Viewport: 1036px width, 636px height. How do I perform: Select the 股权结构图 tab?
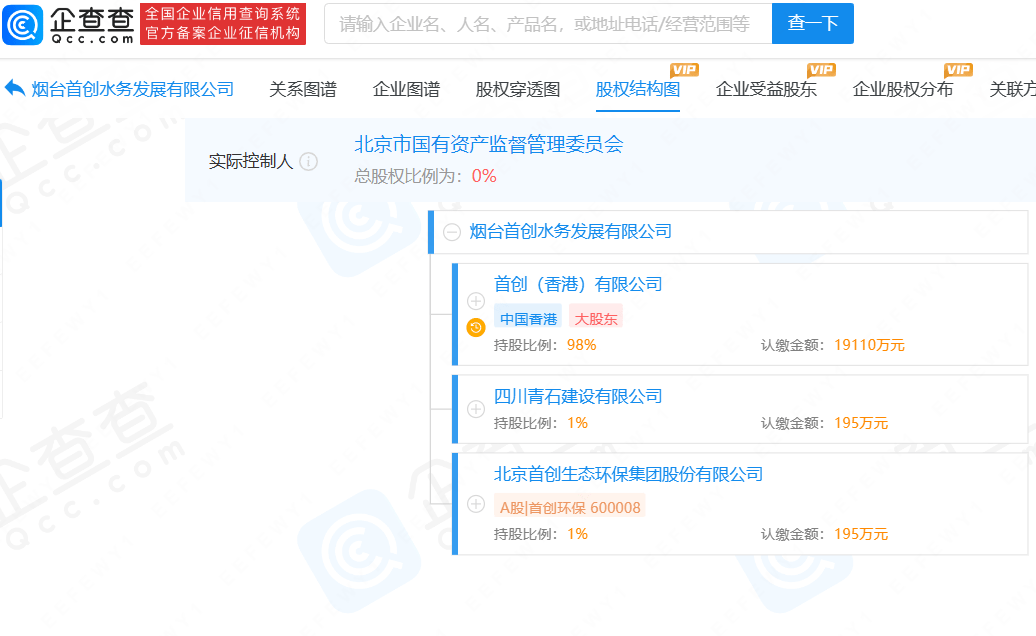click(x=638, y=89)
